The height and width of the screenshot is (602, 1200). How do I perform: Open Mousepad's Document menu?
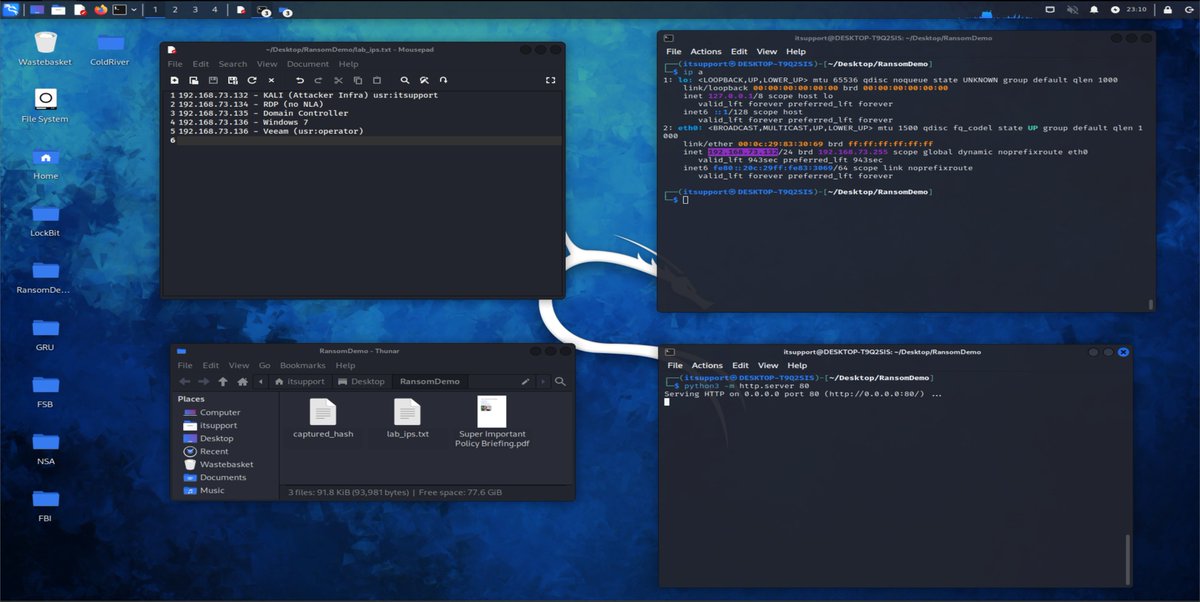coord(308,64)
